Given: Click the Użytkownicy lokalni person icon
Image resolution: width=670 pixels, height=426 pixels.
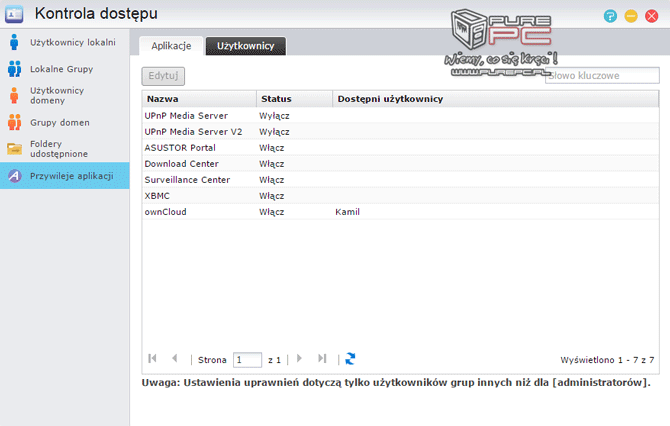Looking at the screenshot, I should 14,42.
